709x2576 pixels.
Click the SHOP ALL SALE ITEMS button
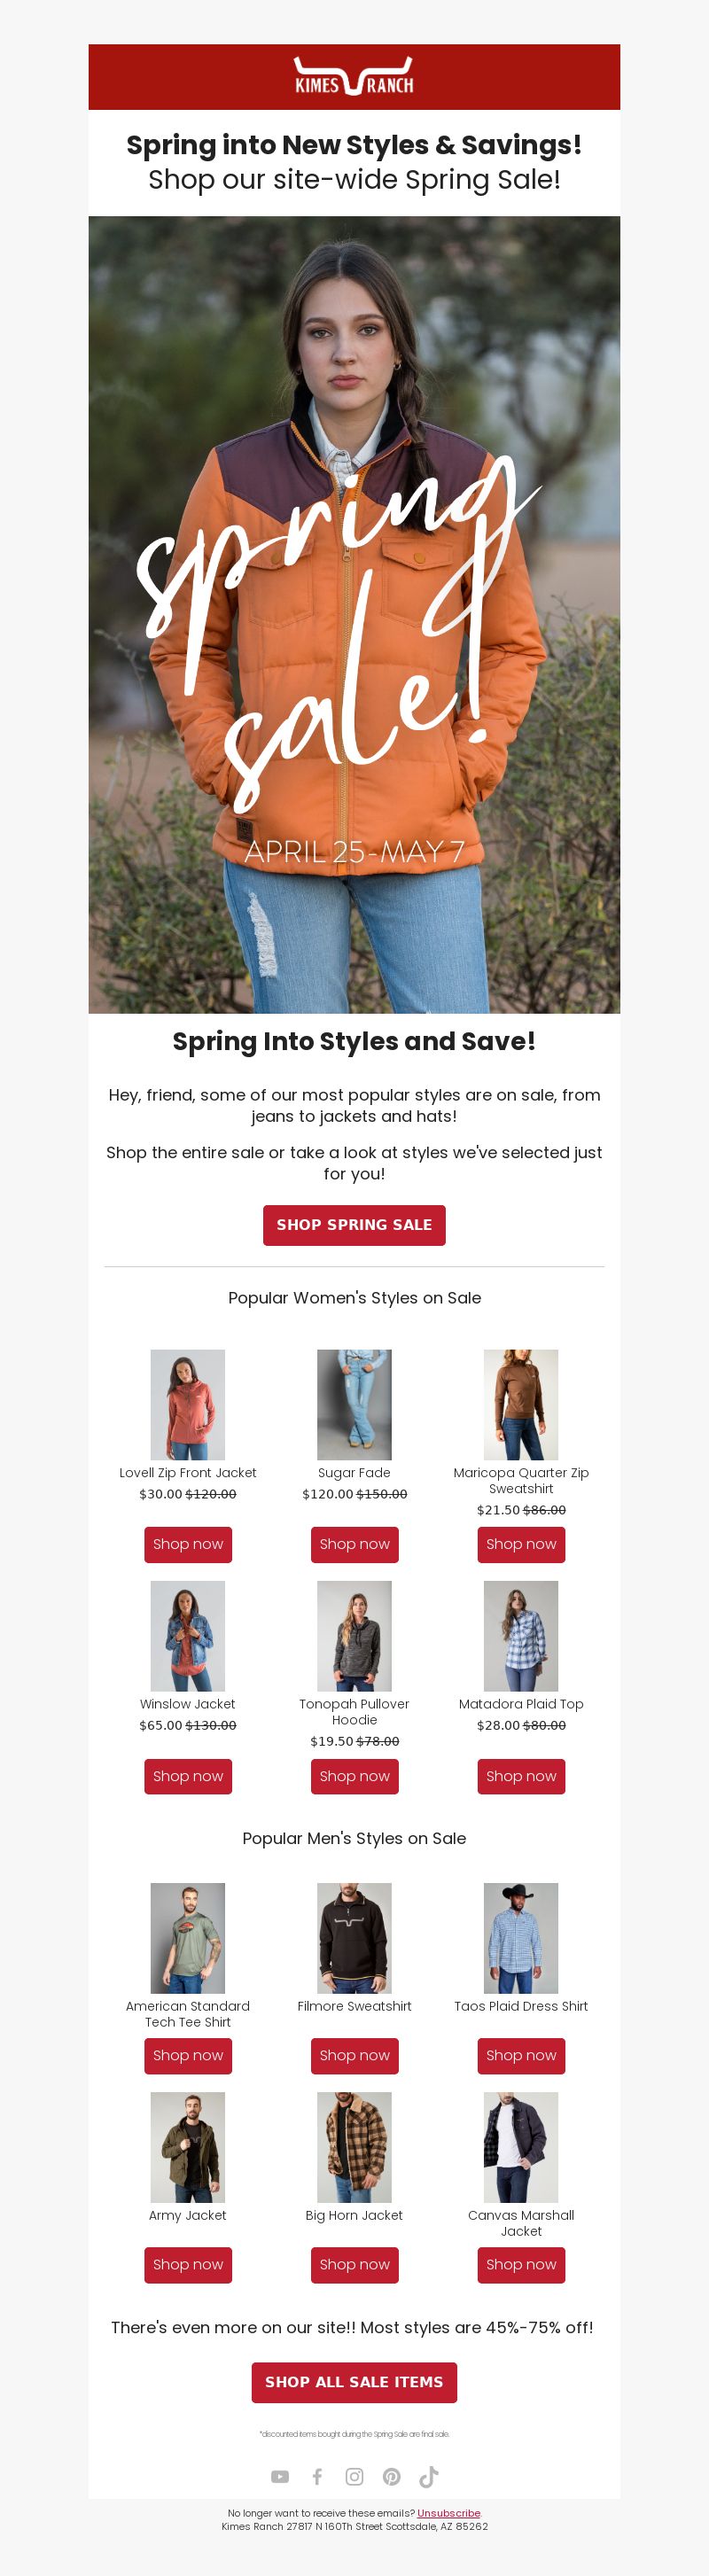tap(354, 2382)
